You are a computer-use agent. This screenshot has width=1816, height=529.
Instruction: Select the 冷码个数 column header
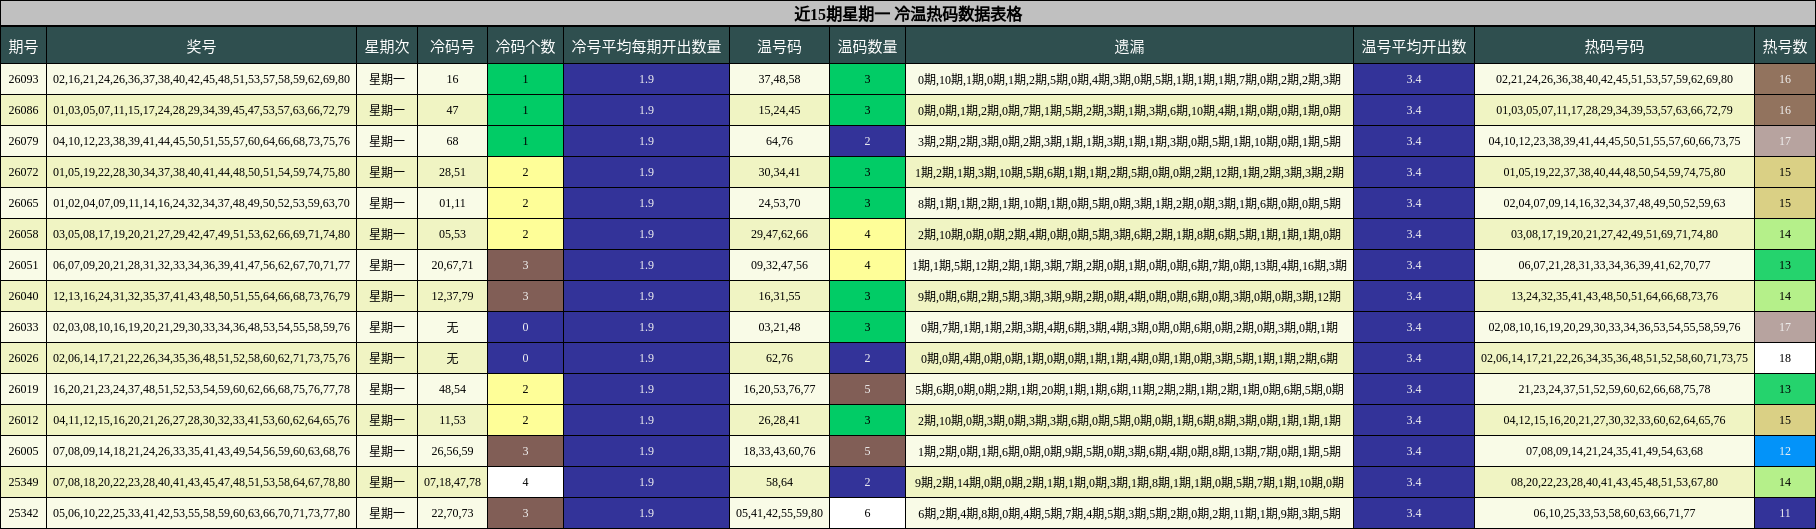pyautogui.click(x=525, y=46)
